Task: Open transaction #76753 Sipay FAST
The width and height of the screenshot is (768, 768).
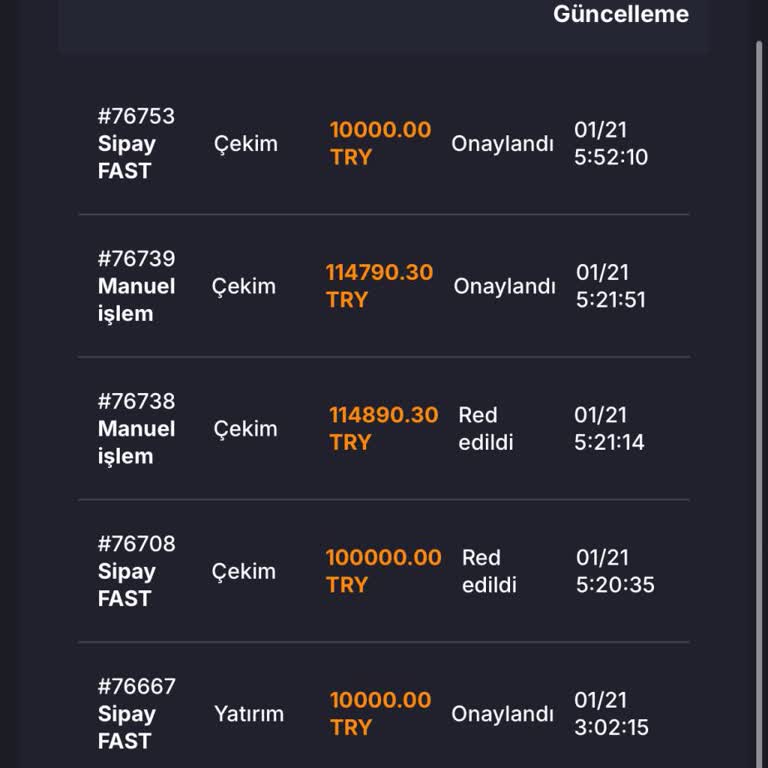Action: point(136,143)
